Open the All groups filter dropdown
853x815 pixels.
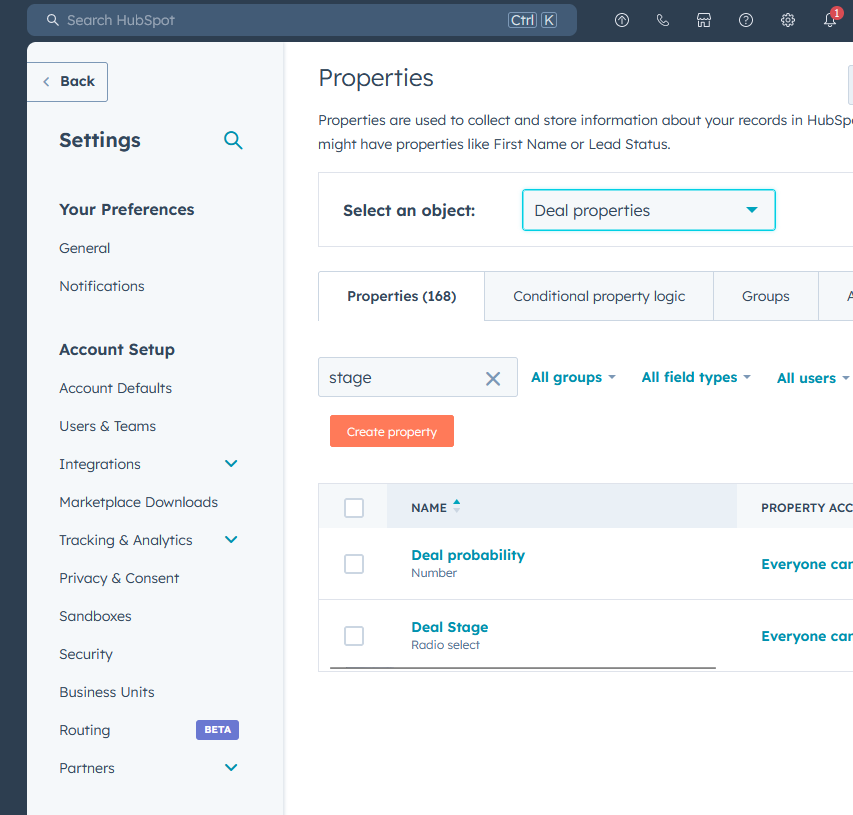coord(573,377)
